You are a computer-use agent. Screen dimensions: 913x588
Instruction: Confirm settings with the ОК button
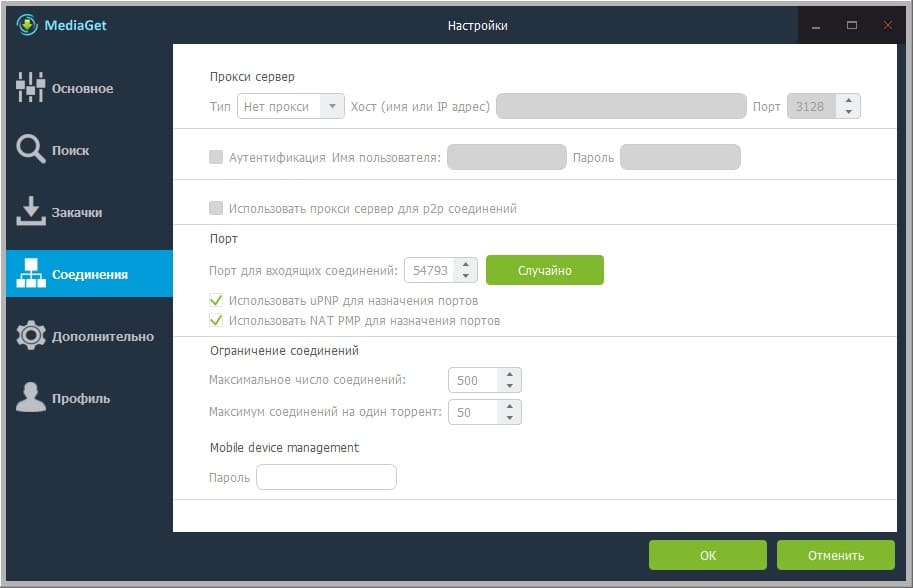tap(707, 555)
